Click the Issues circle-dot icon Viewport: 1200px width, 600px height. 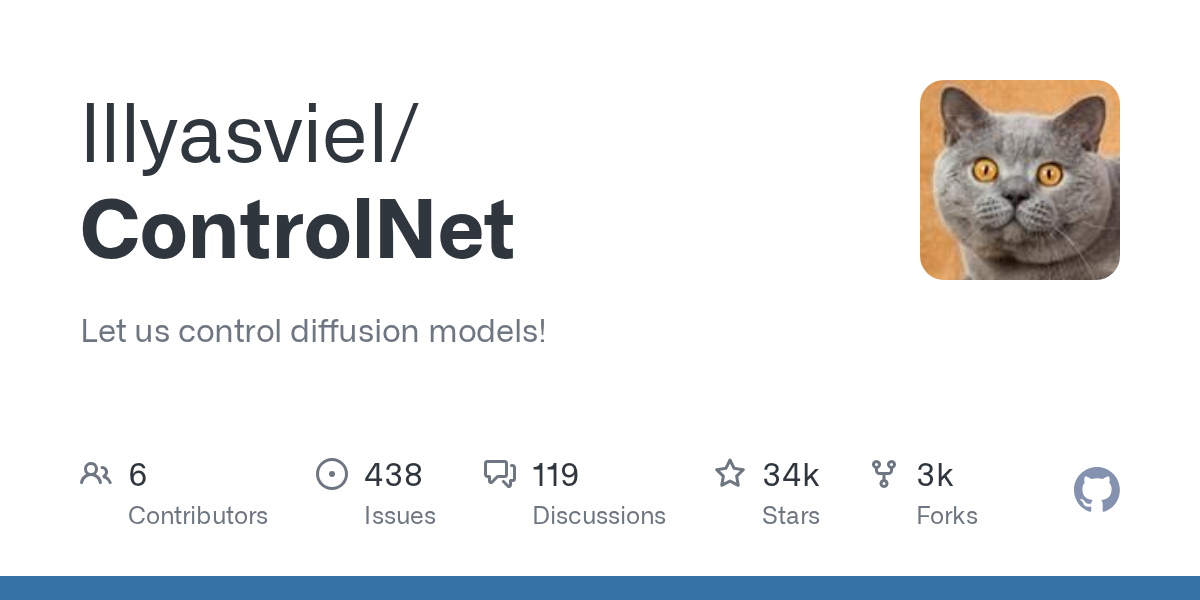click(331, 474)
